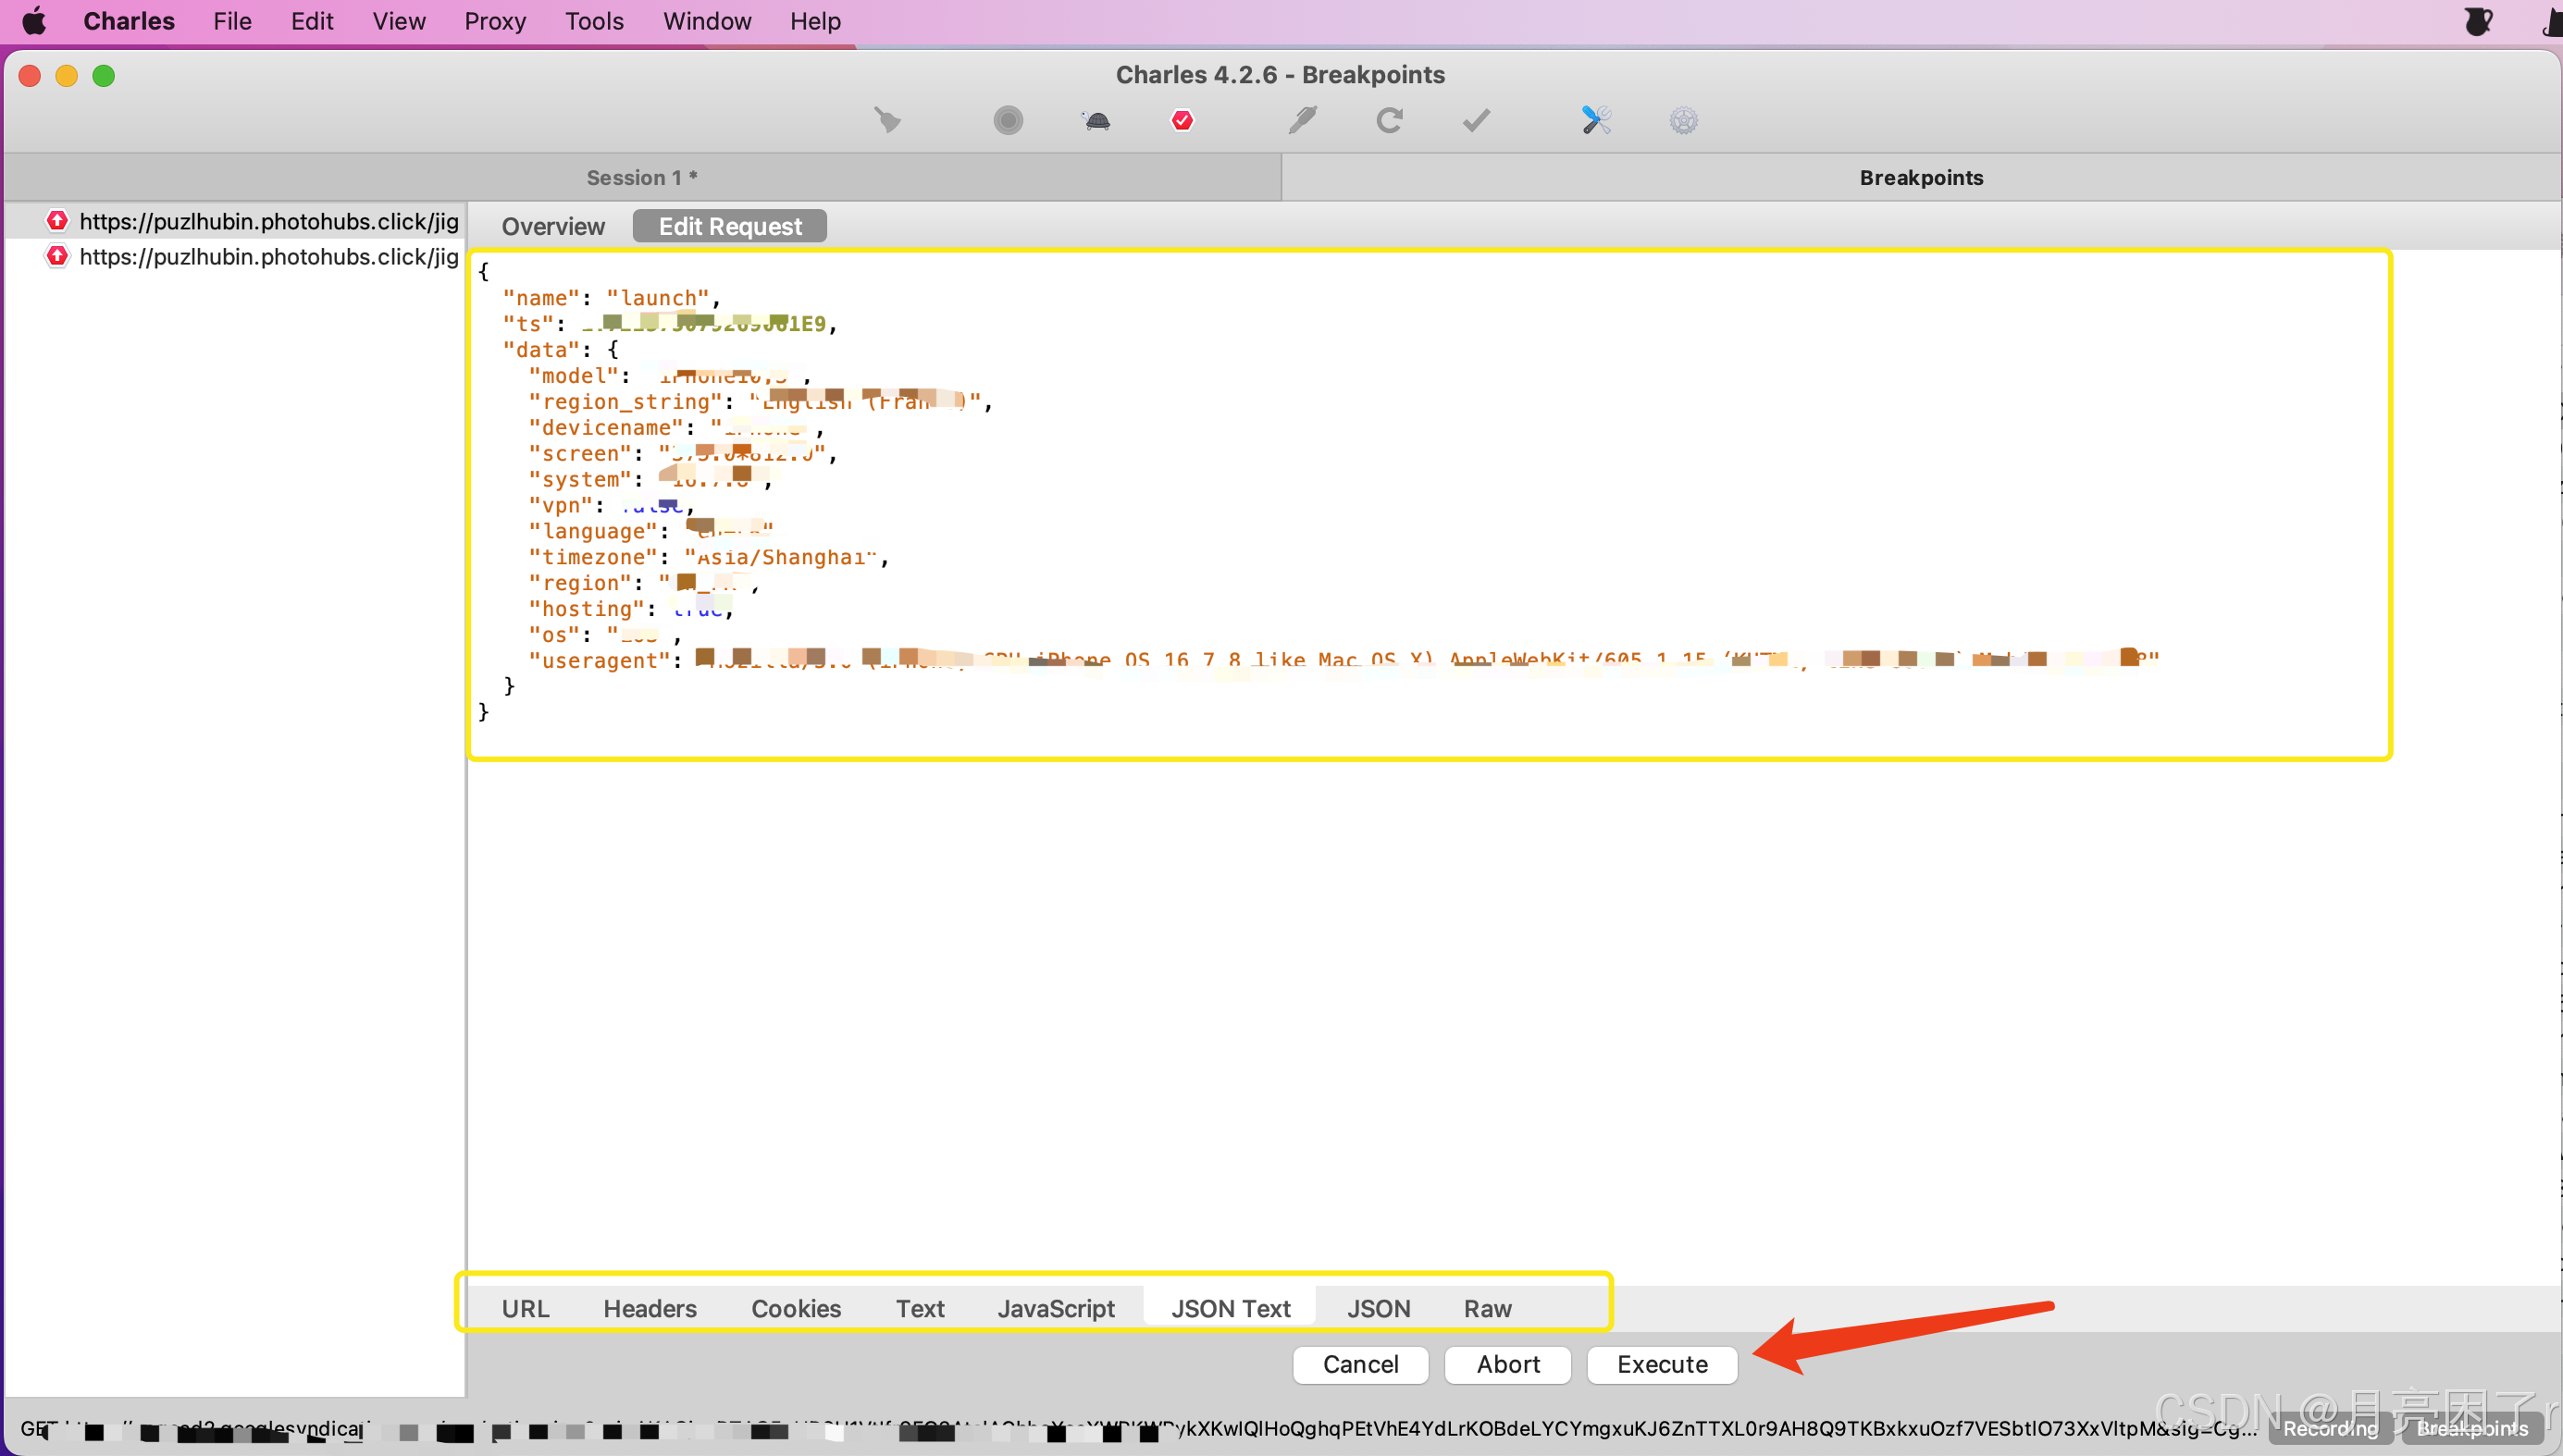
Task: Click the validate checkmark icon
Action: [x=1476, y=121]
